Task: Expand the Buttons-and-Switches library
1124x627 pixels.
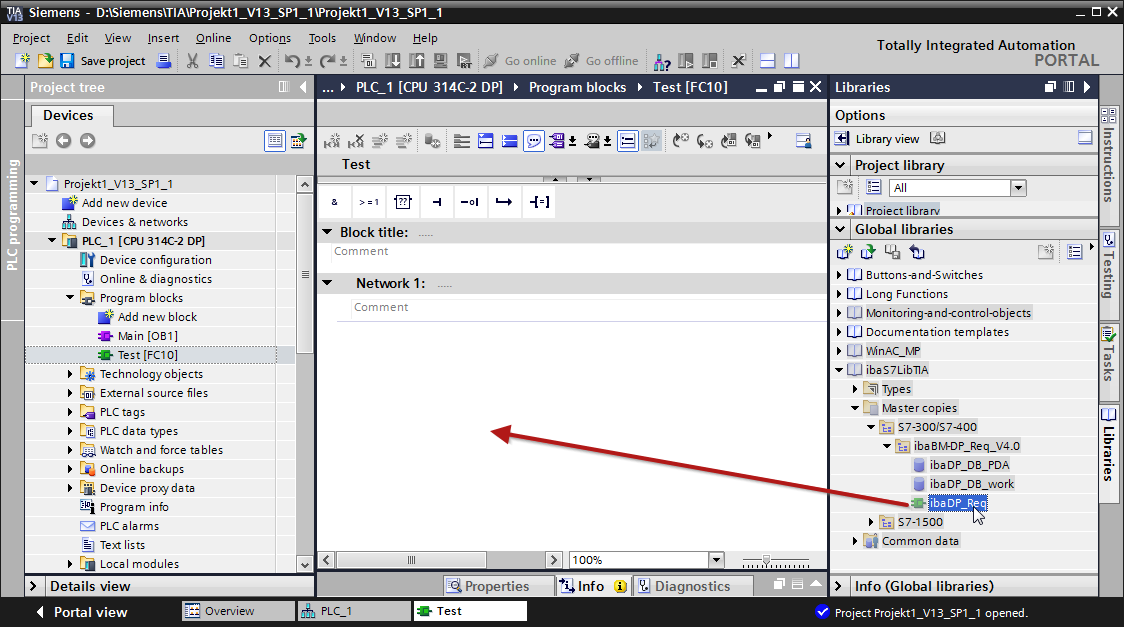Action: 839,275
